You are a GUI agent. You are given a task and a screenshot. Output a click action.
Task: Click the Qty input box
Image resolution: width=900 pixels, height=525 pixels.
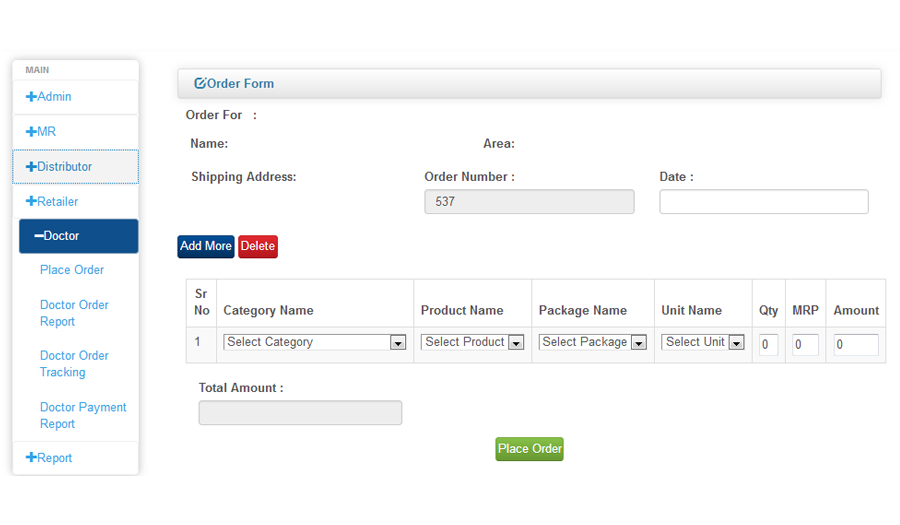[x=768, y=345]
